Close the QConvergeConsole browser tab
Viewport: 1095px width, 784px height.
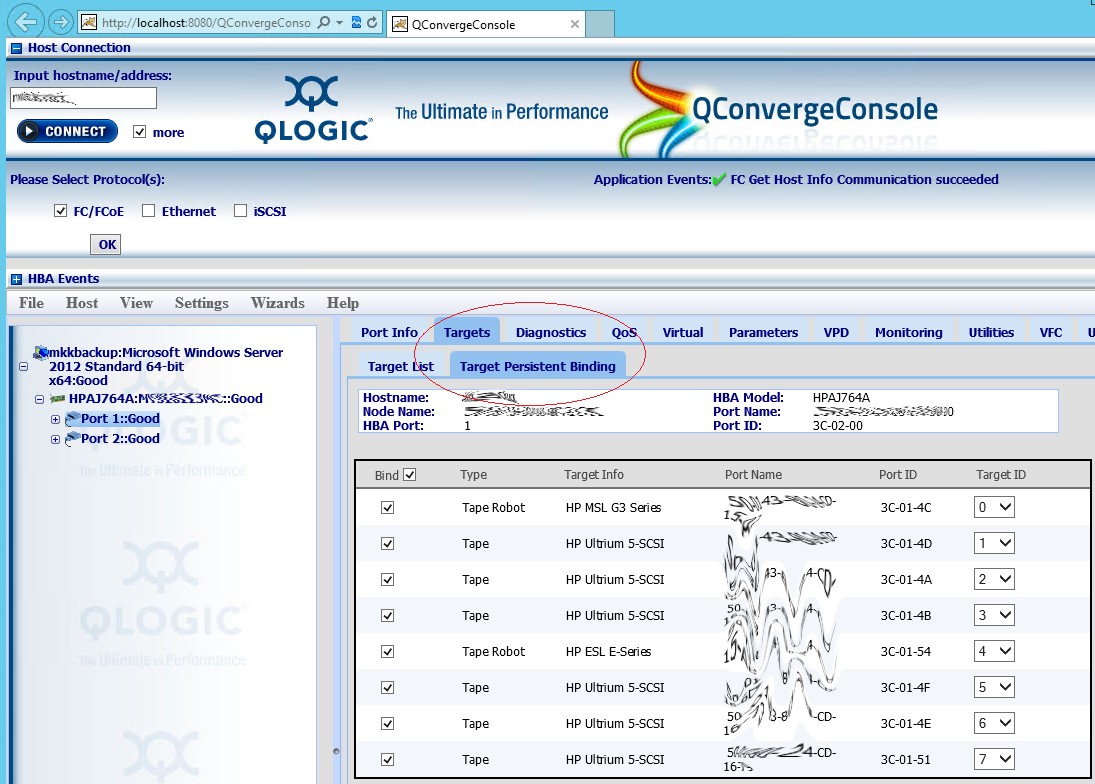[574, 24]
